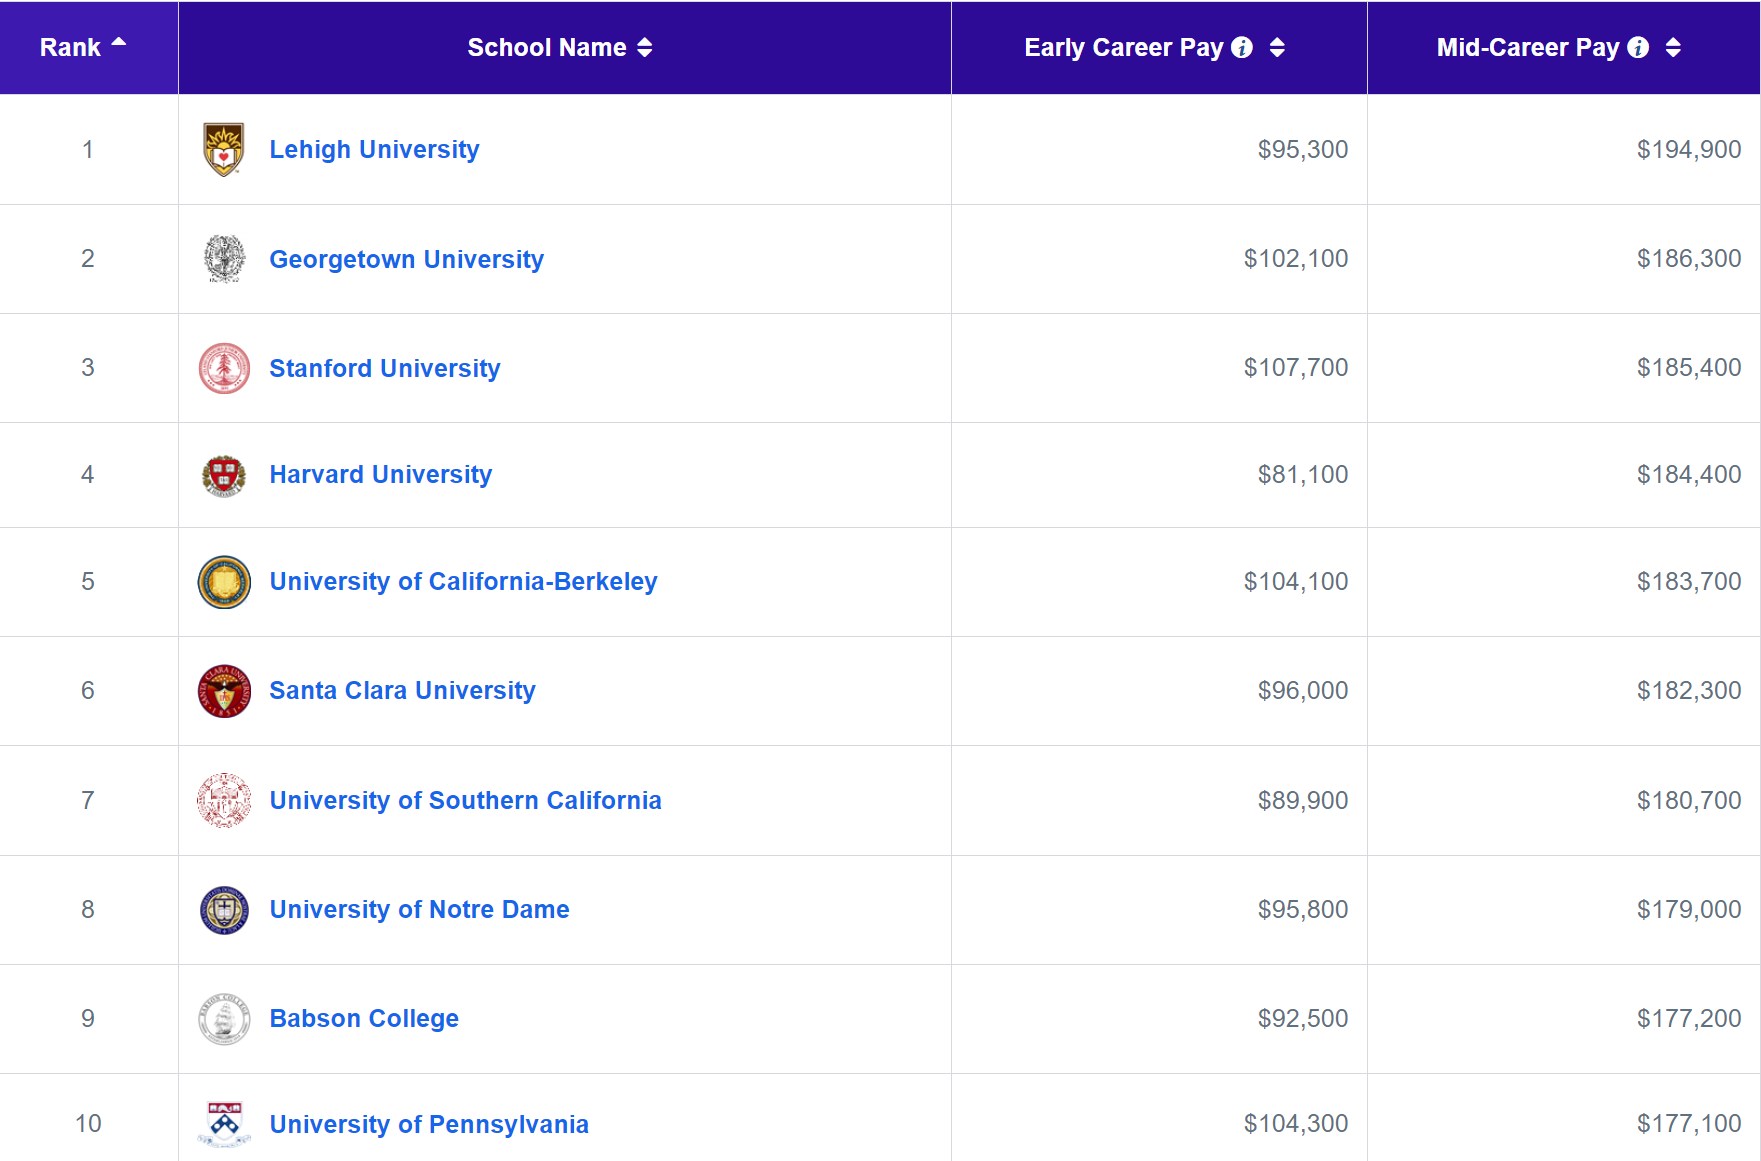
Task: Click the Babson College seal logo
Action: (224, 1019)
